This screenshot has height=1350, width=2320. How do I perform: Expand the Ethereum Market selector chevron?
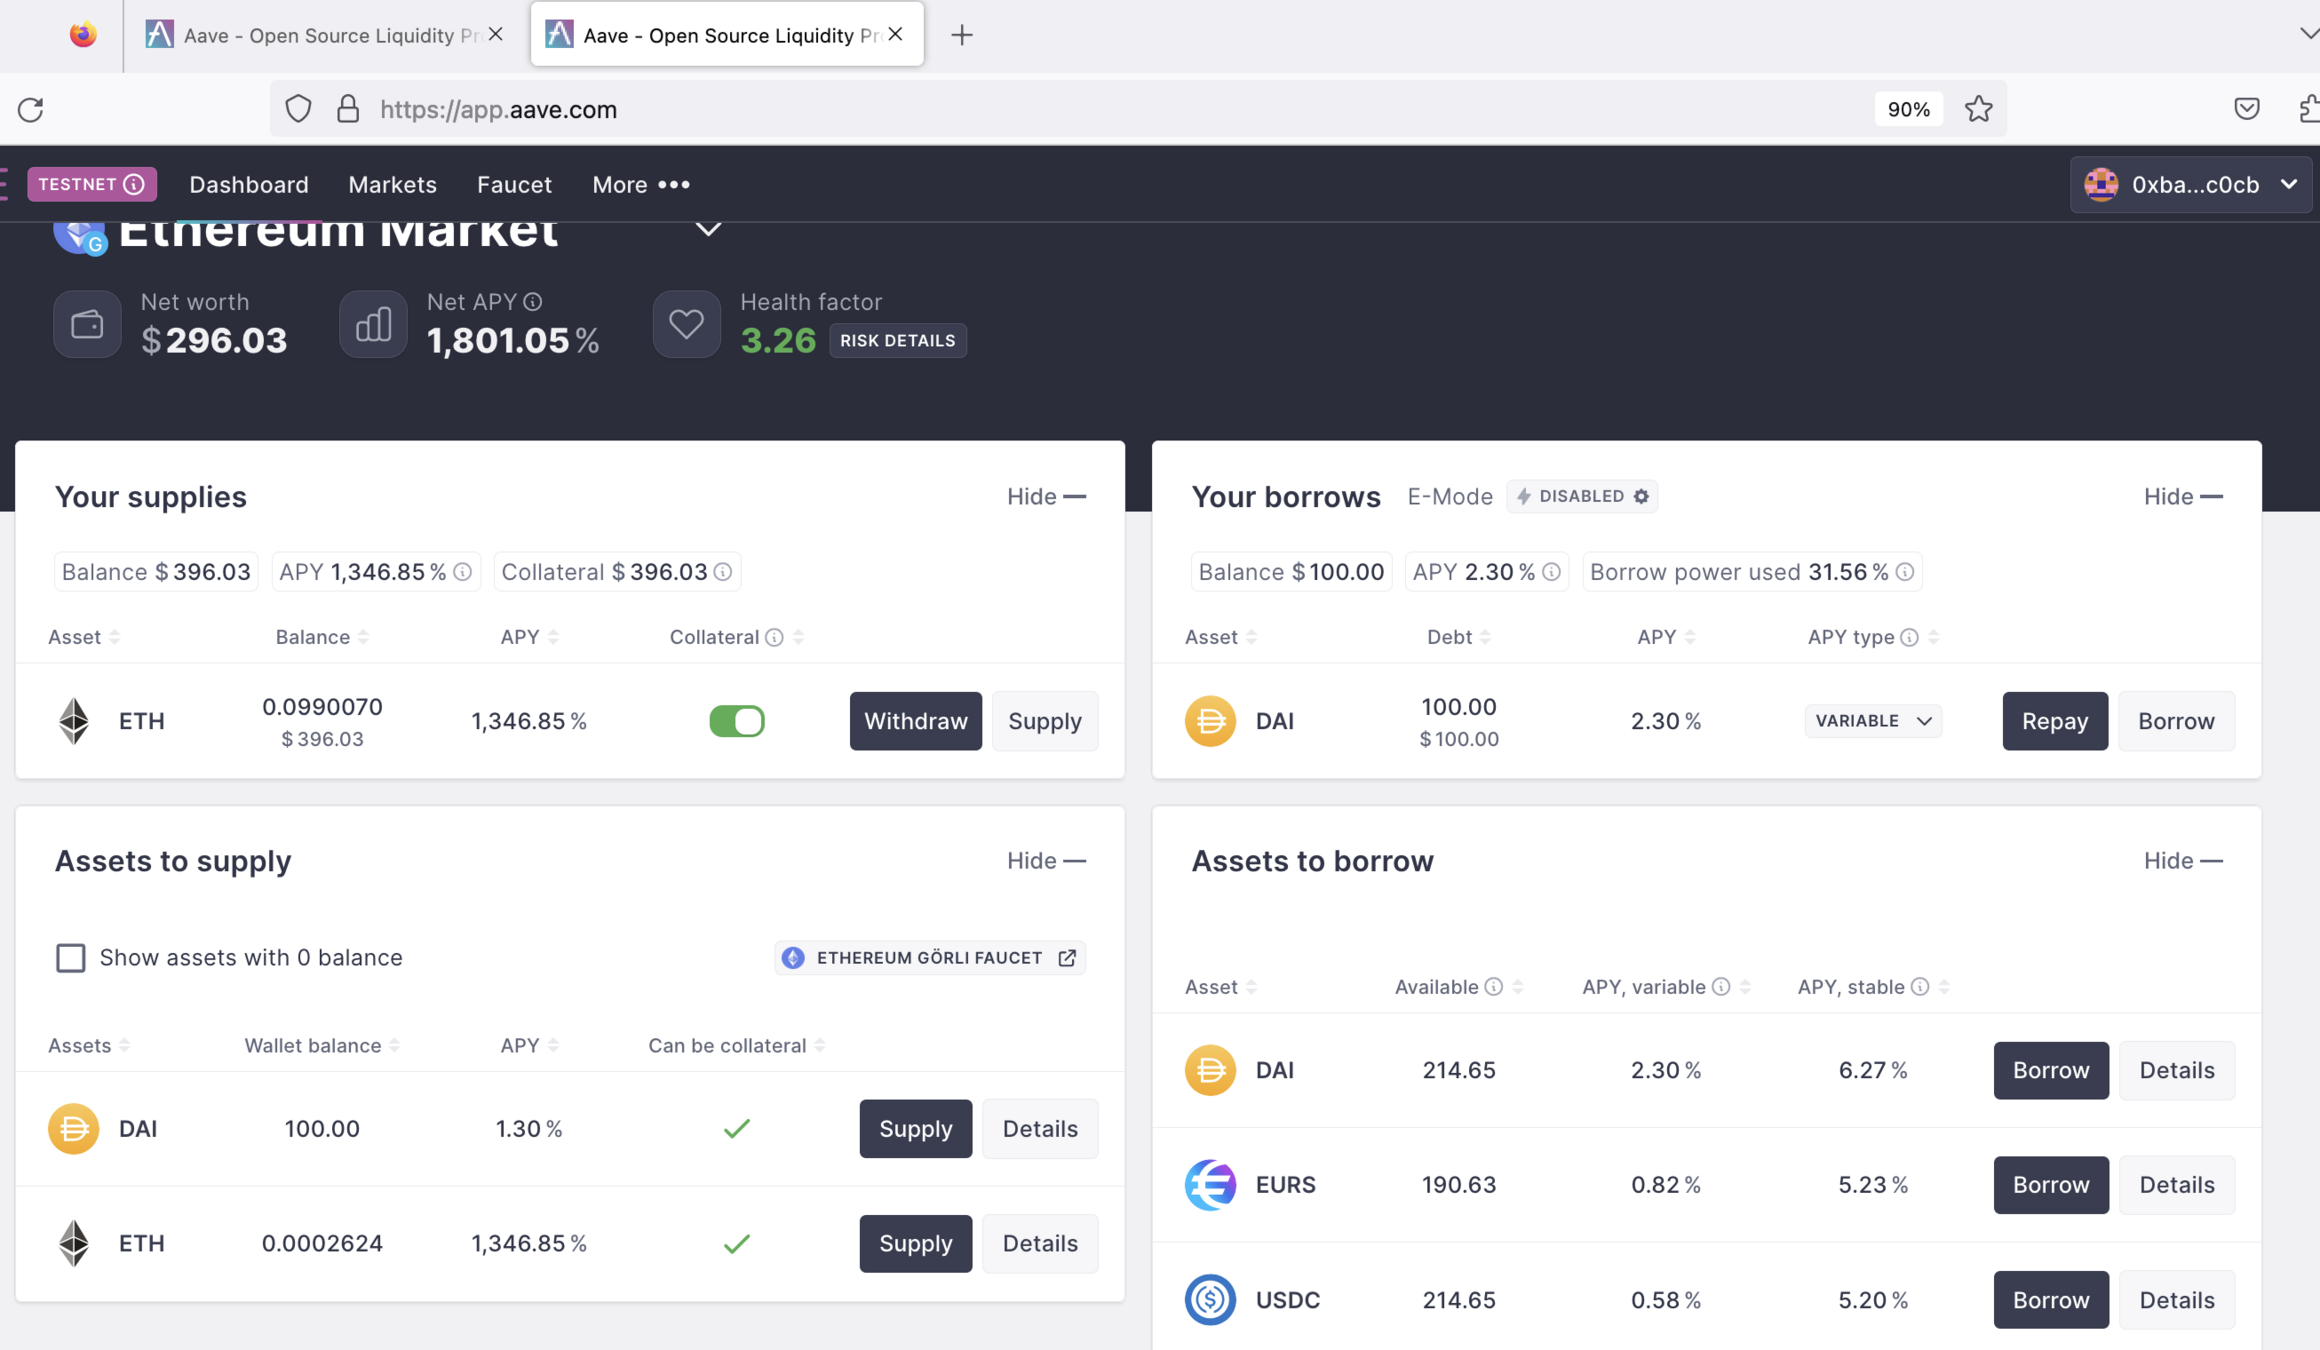click(x=708, y=230)
